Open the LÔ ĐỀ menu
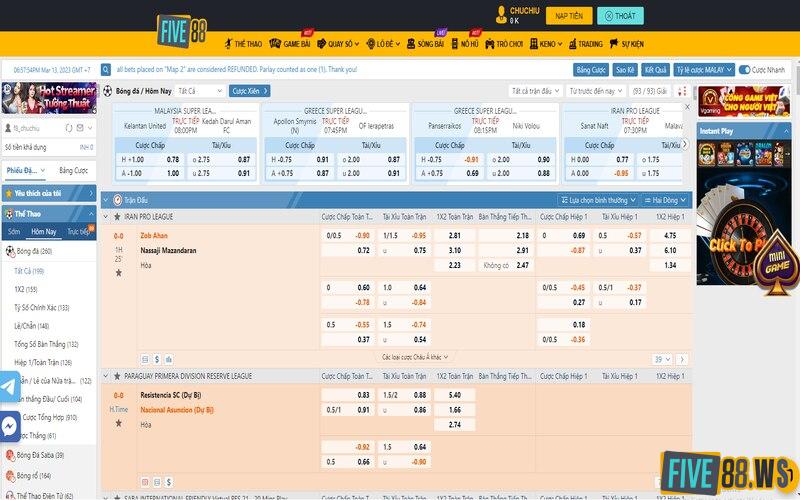 (x=383, y=44)
